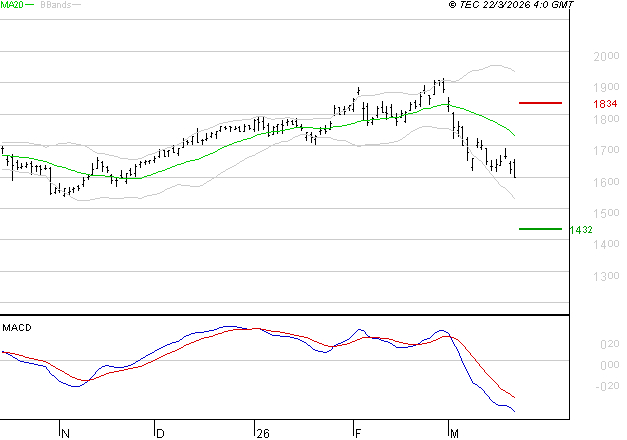Click the N month marker on time axis
627x440 pixels.
click(66, 434)
